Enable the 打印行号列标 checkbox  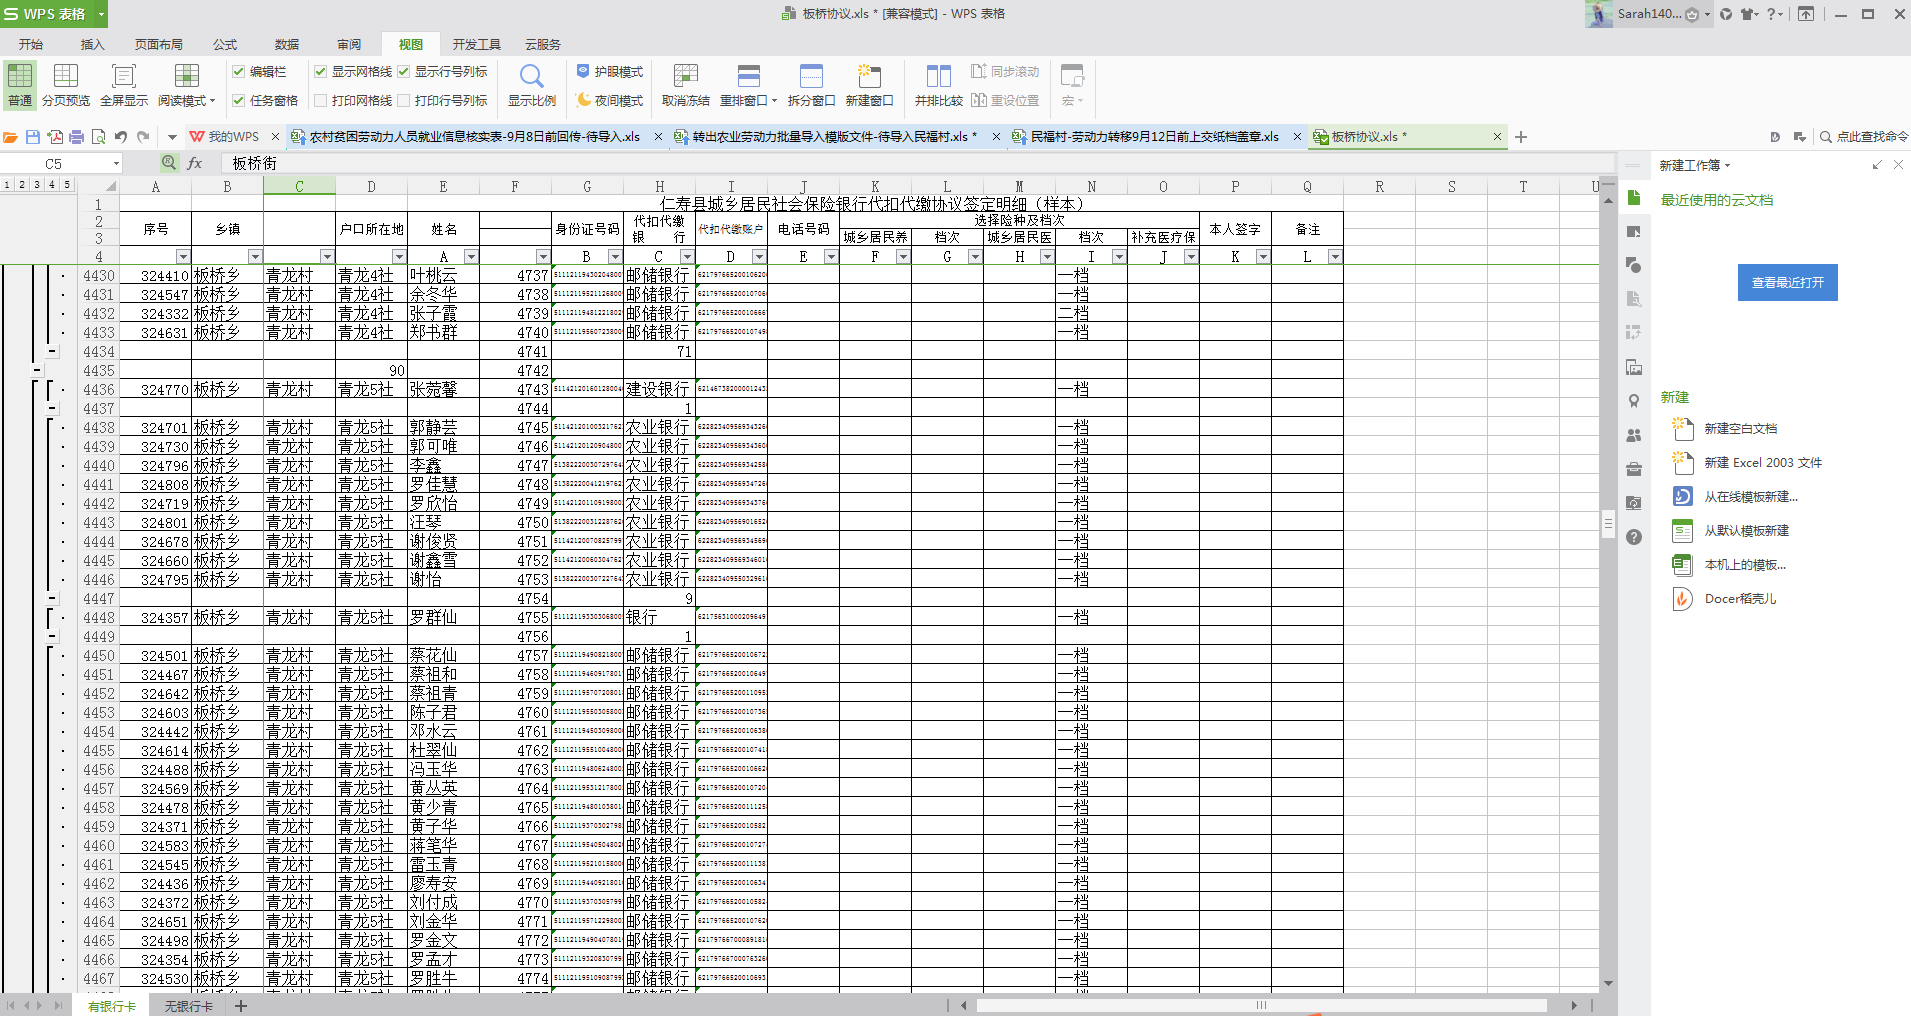[x=404, y=100]
